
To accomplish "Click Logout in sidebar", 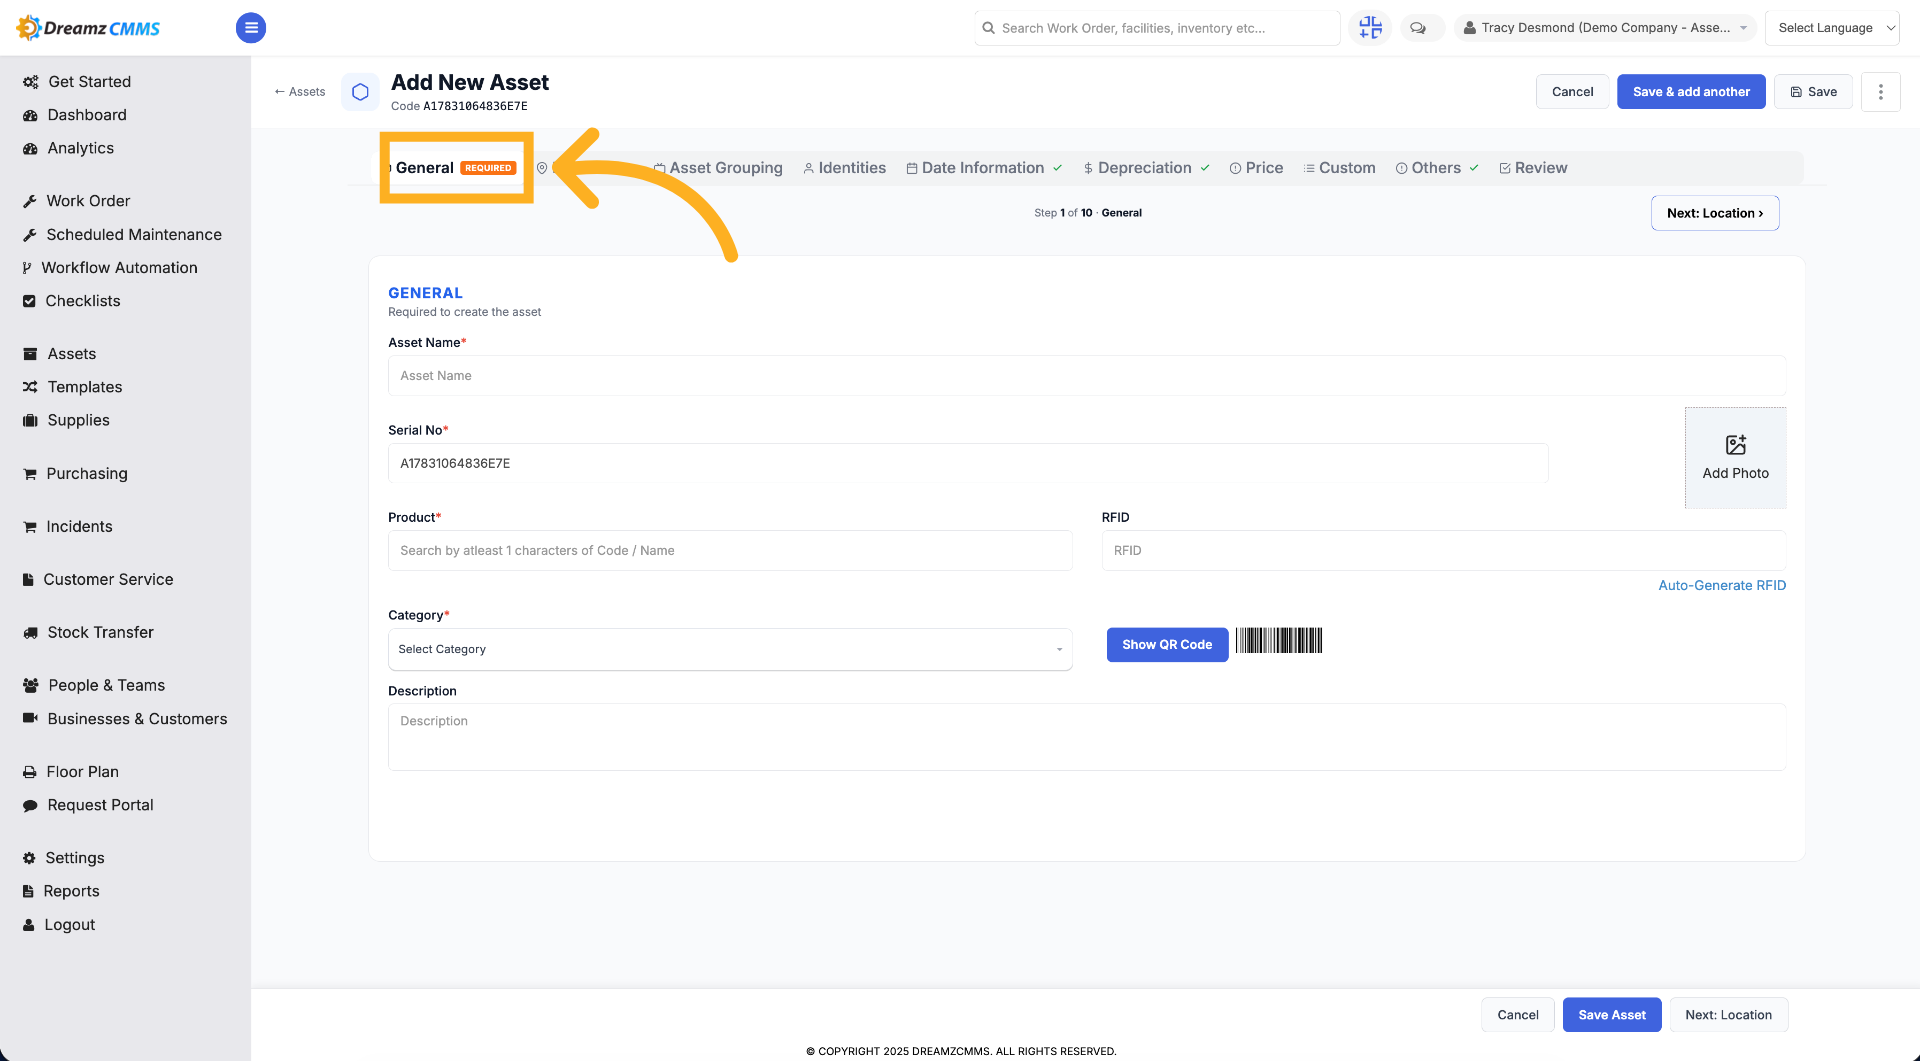I will (x=69, y=925).
